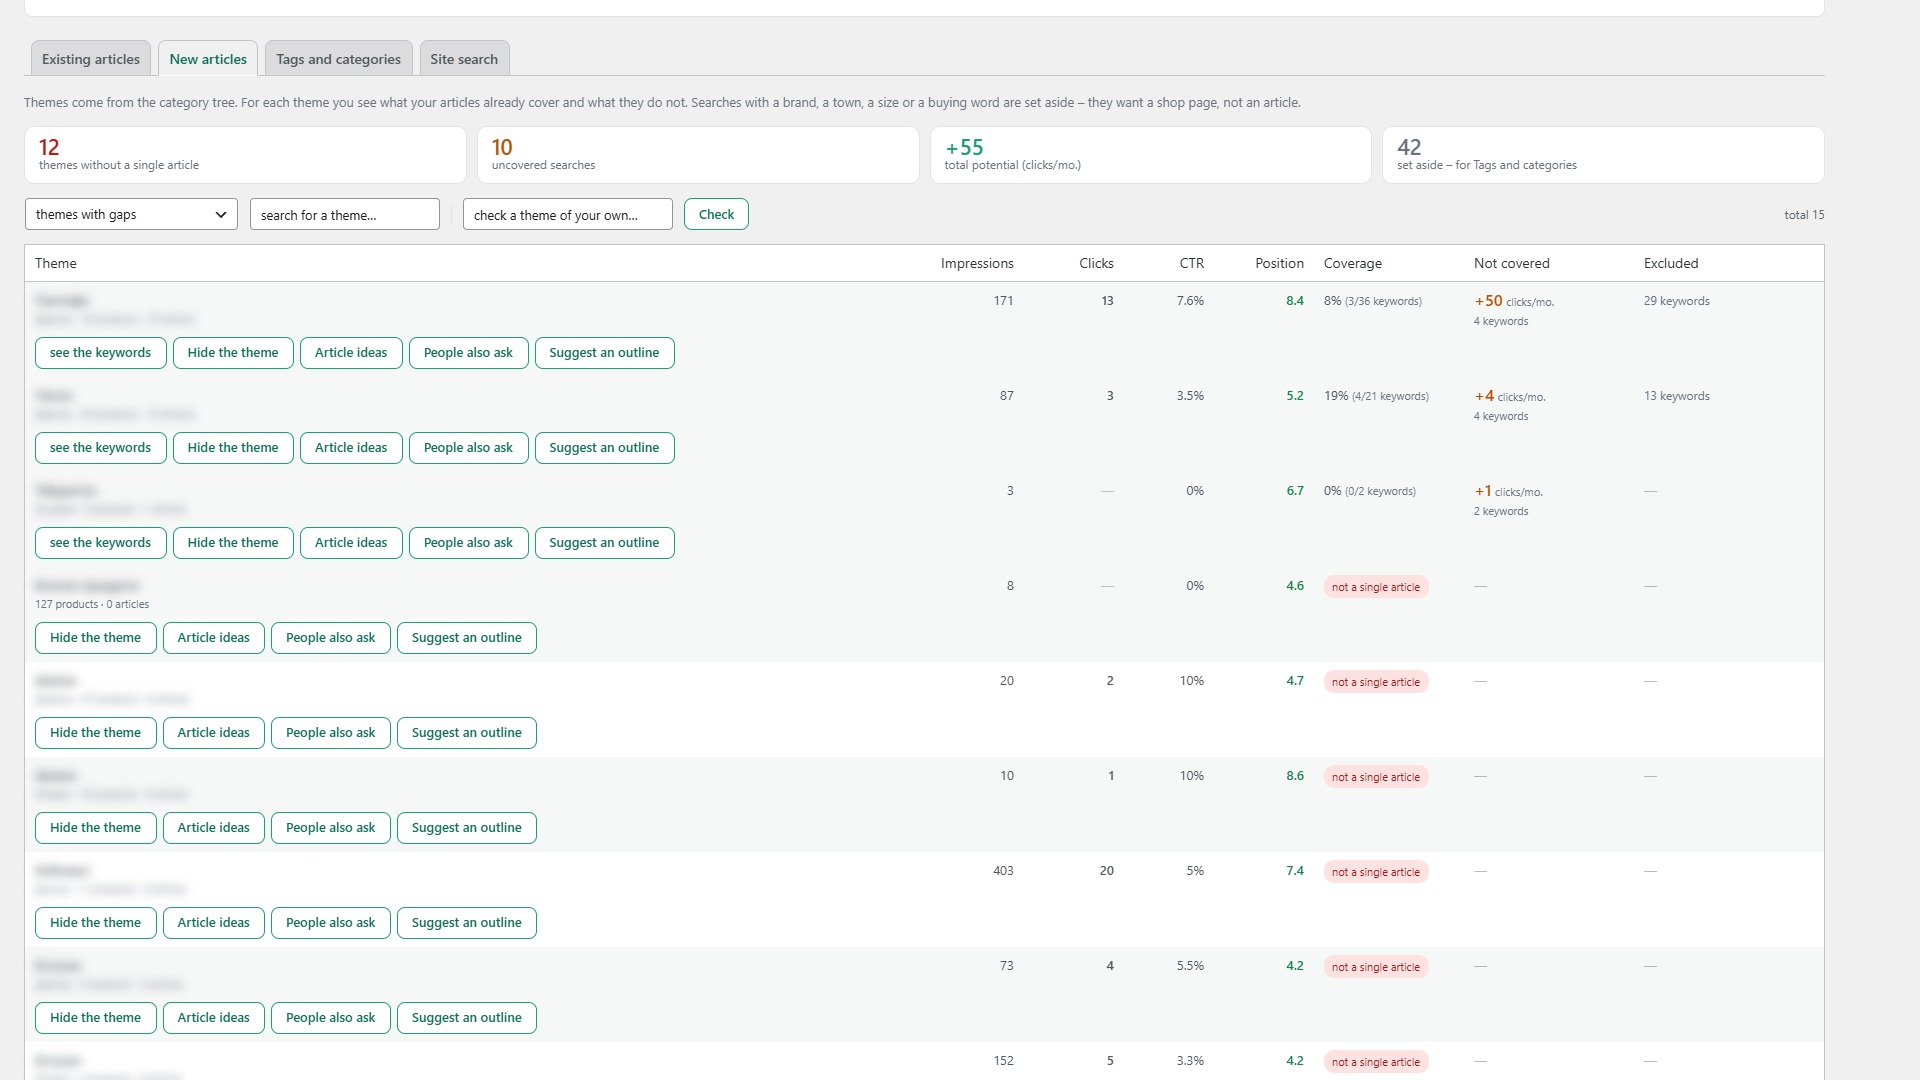
Task: See the keywords for the 87-impressions theme
Action: pos(101,448)
